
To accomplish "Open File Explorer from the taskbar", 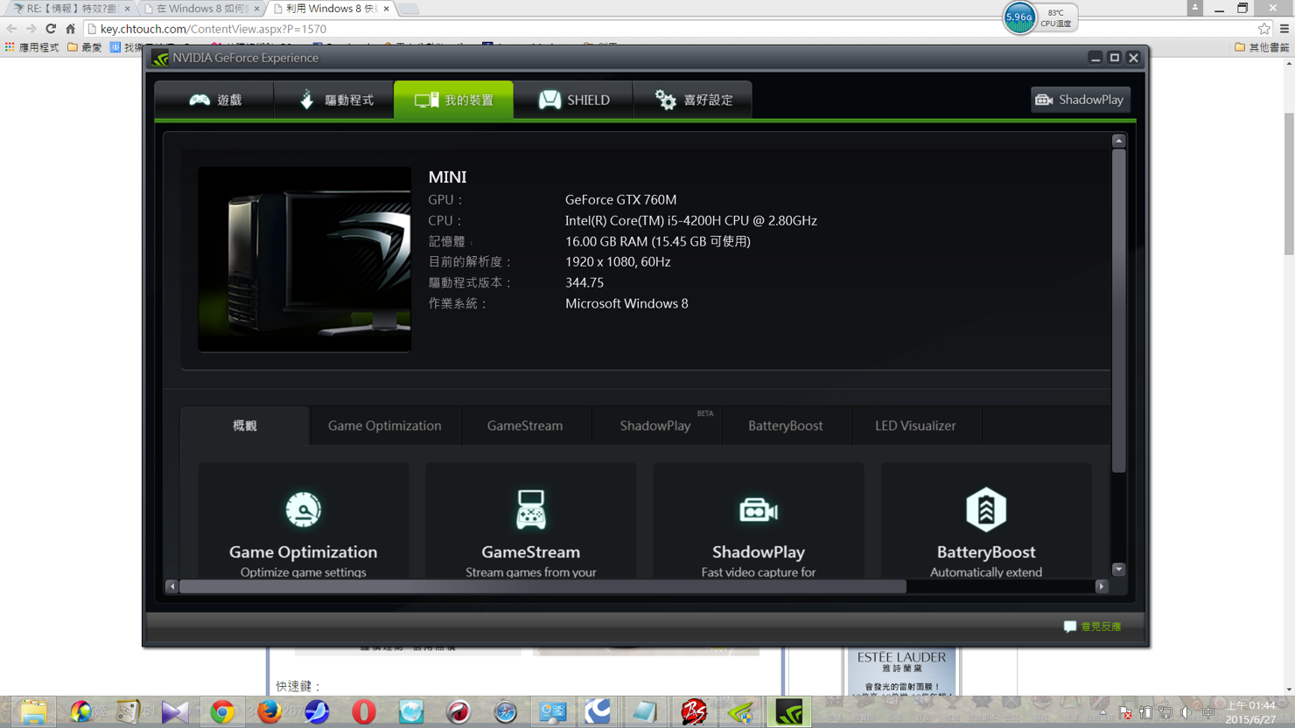I will coord(32,711).
